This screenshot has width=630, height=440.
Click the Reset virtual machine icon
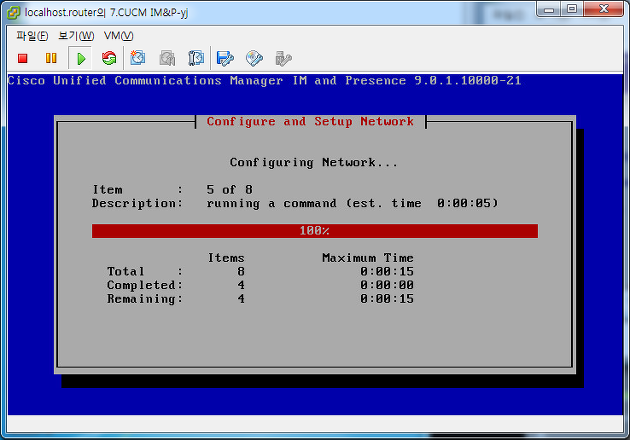coord(109,58)
